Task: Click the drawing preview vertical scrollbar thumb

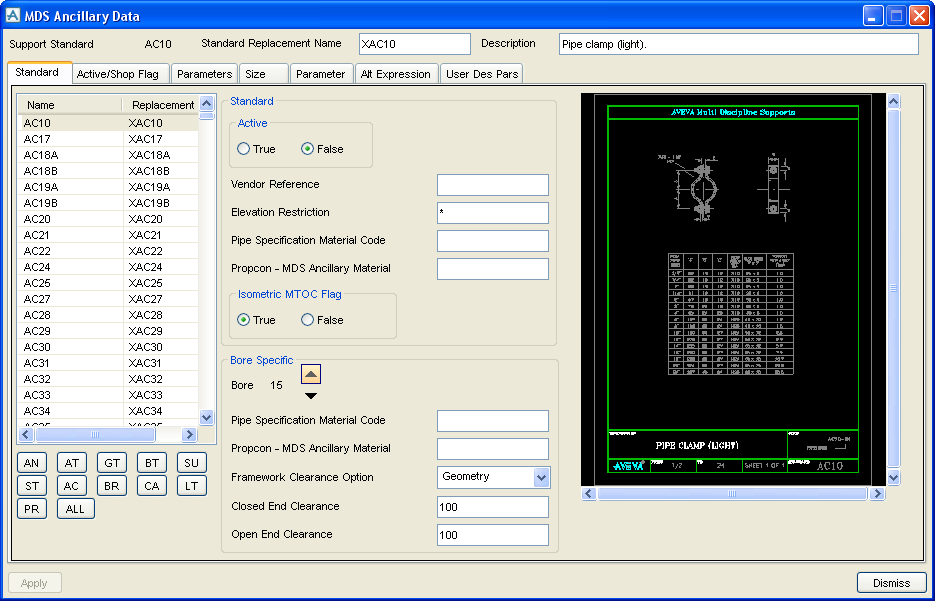Action: coord(893,288)
